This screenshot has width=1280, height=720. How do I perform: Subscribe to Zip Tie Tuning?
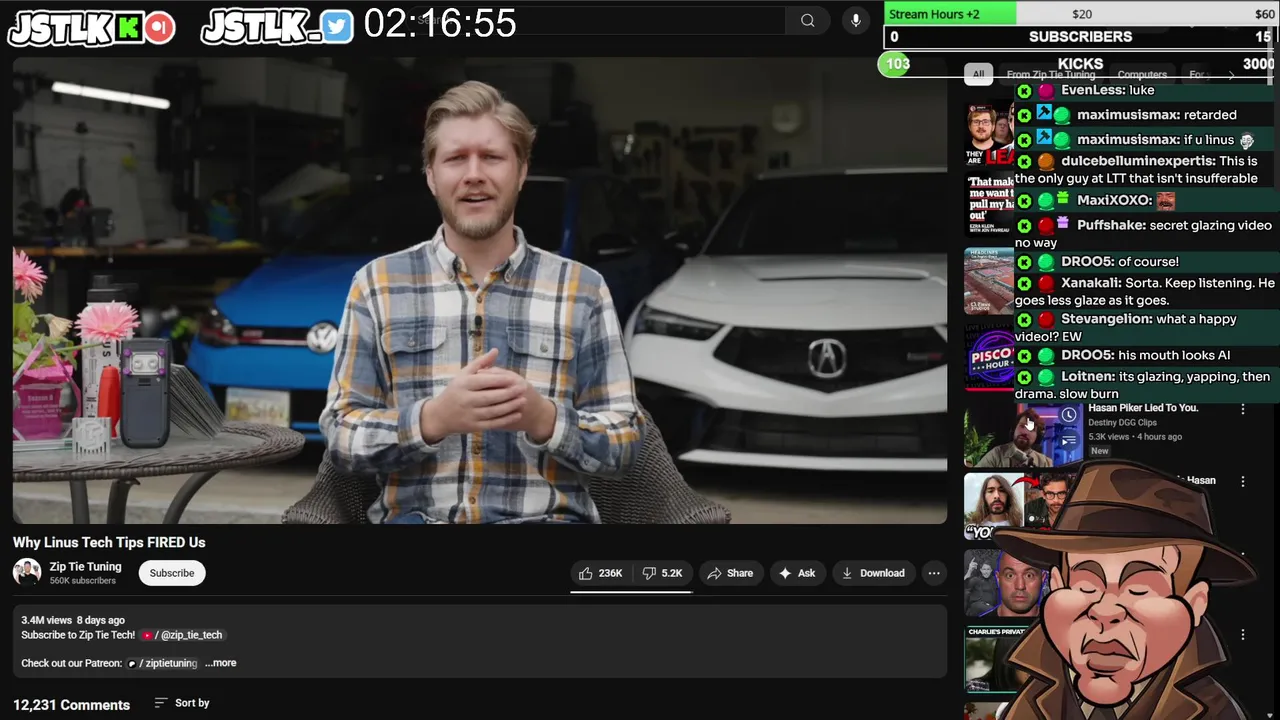pyautogui.click(x=172, y=573)
